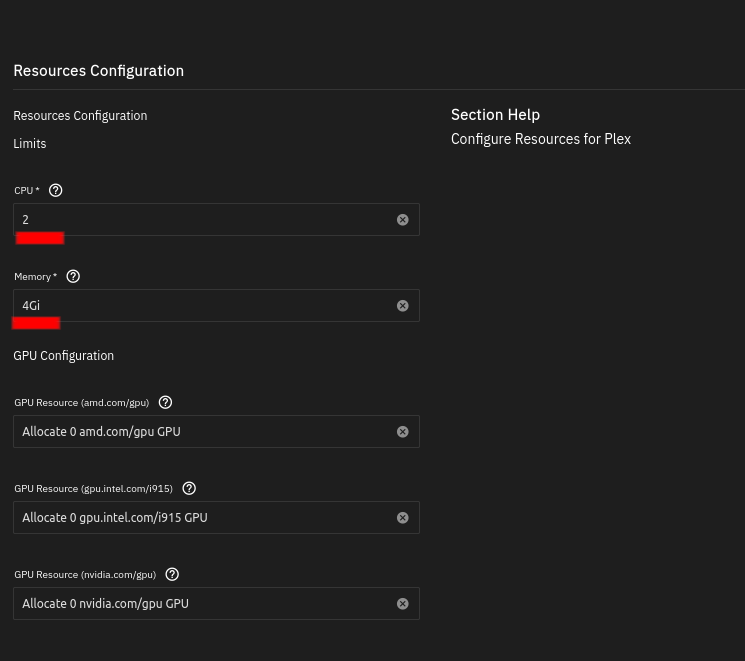The height and width of the screenshot is (661, 745).
Task: Clear the Memory field value
Action: (403, 306)
